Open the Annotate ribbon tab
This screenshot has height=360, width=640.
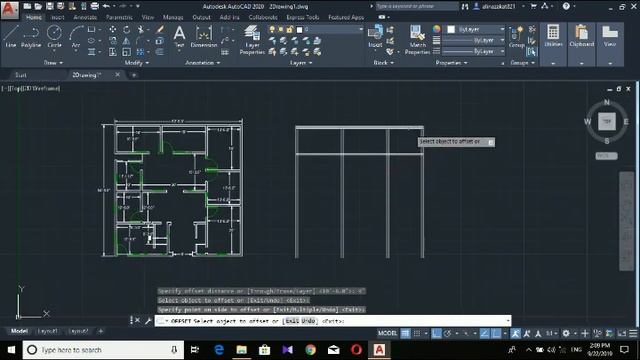pos(85,17)
